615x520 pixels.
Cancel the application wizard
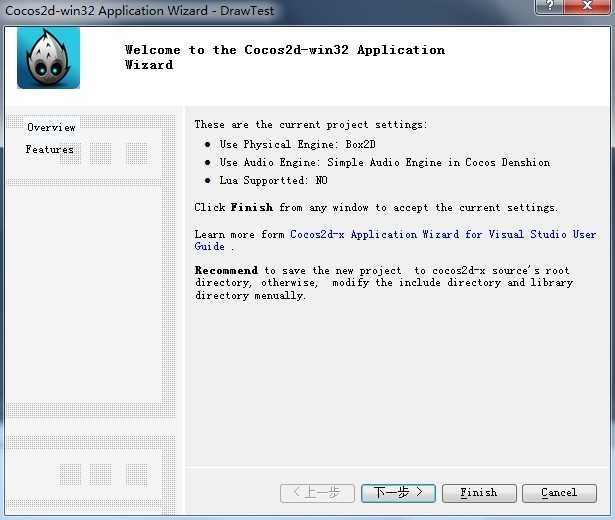559,493
